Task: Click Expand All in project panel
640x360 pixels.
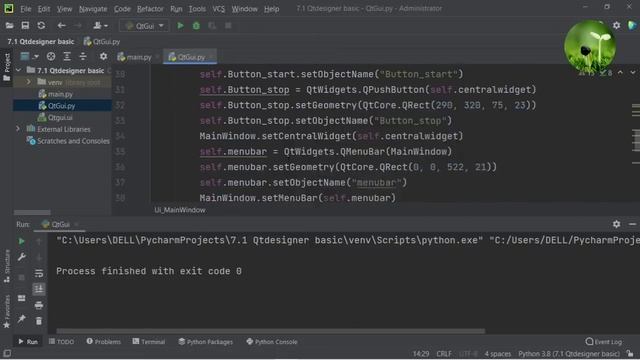Action: point(67,56)
